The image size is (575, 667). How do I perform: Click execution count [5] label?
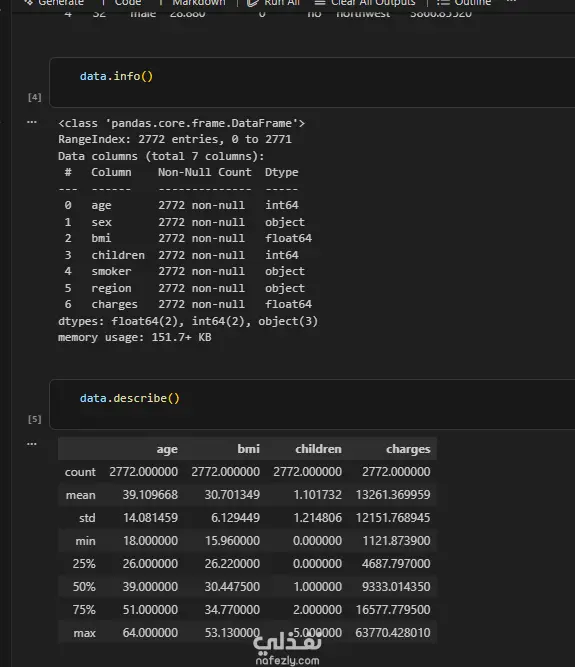pyautogui.click(x=34, y=419)
